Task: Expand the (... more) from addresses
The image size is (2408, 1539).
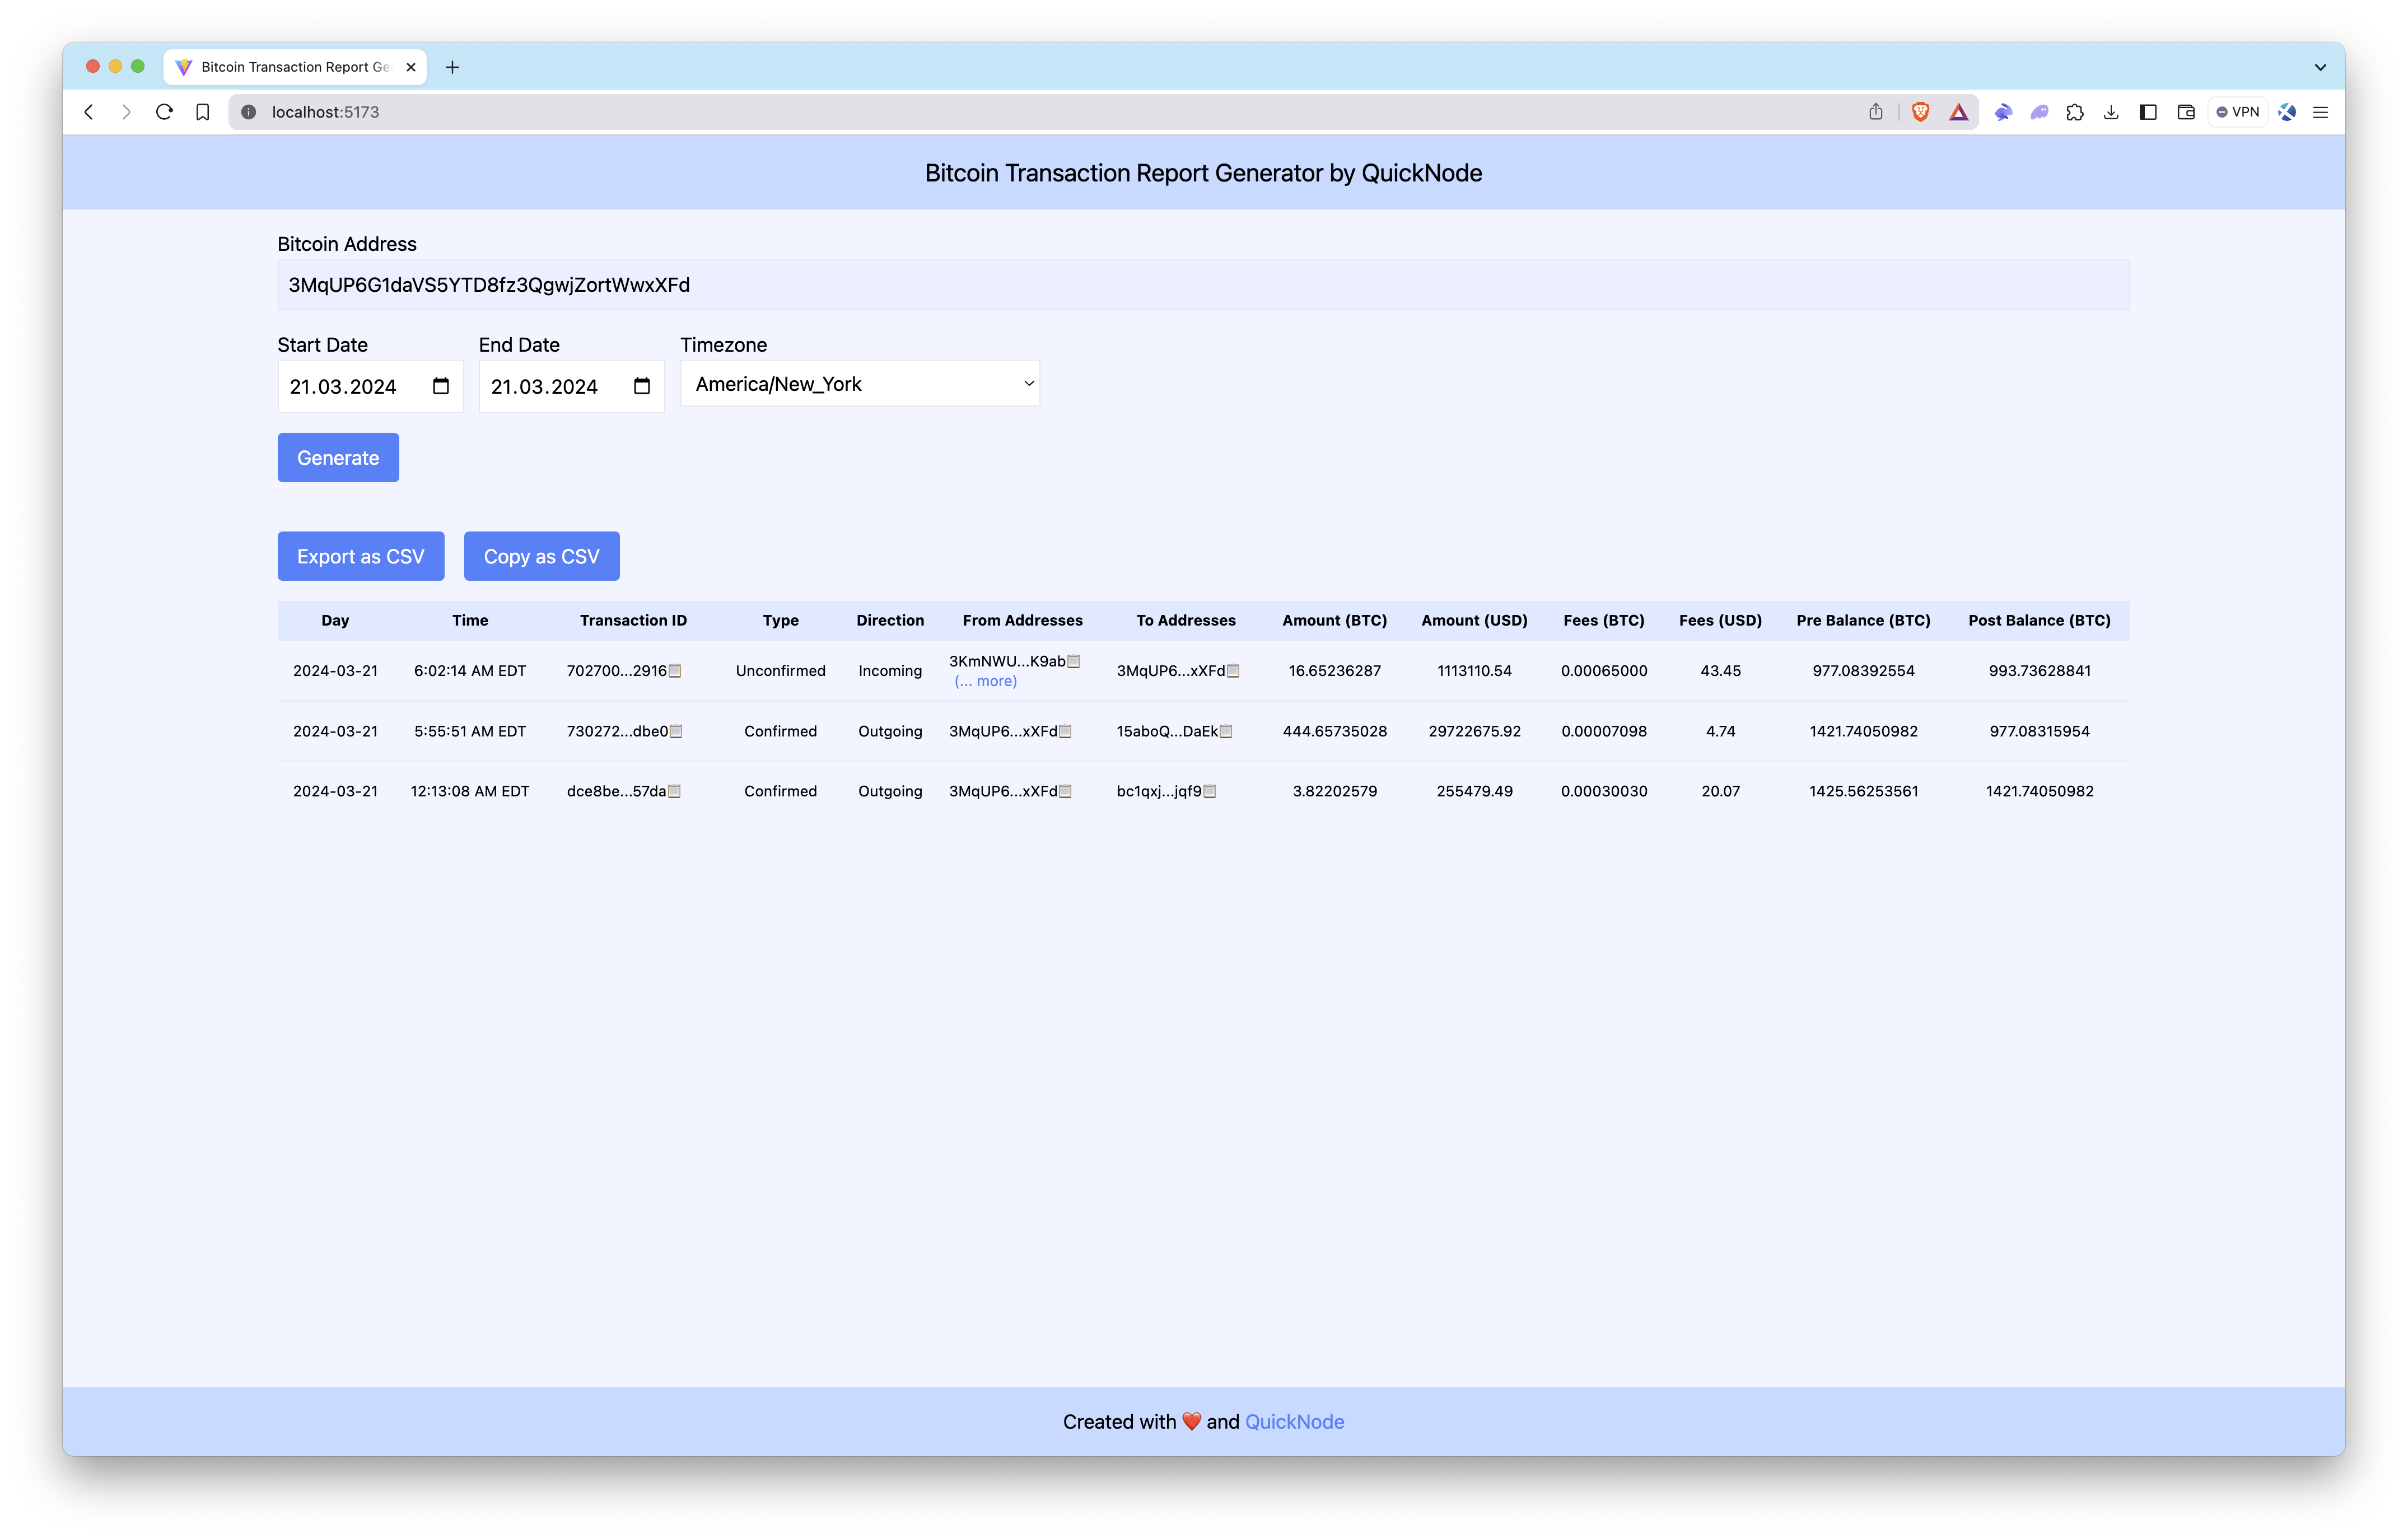Action: pos(985,681)
